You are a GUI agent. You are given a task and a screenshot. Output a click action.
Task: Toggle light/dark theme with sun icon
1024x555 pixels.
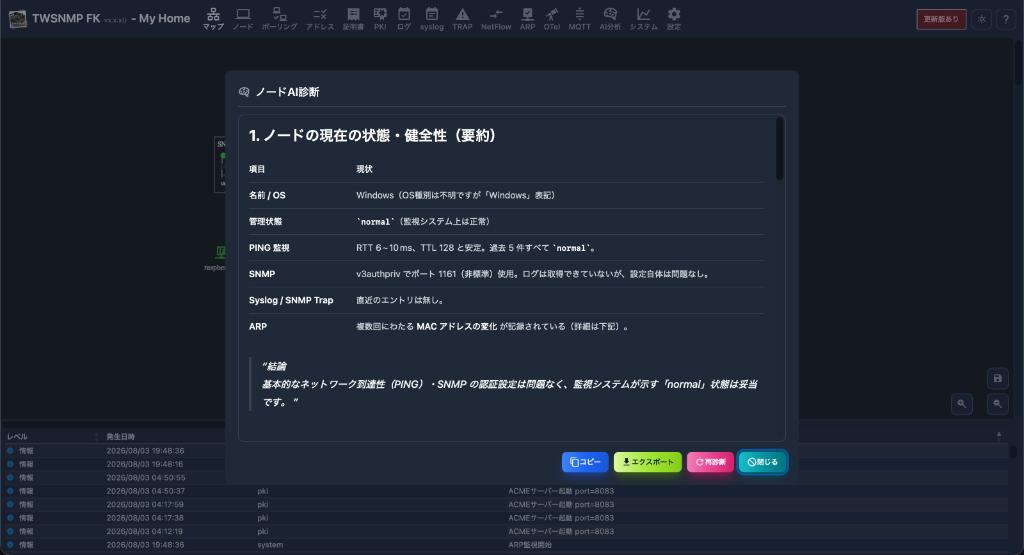pos(982,19)
